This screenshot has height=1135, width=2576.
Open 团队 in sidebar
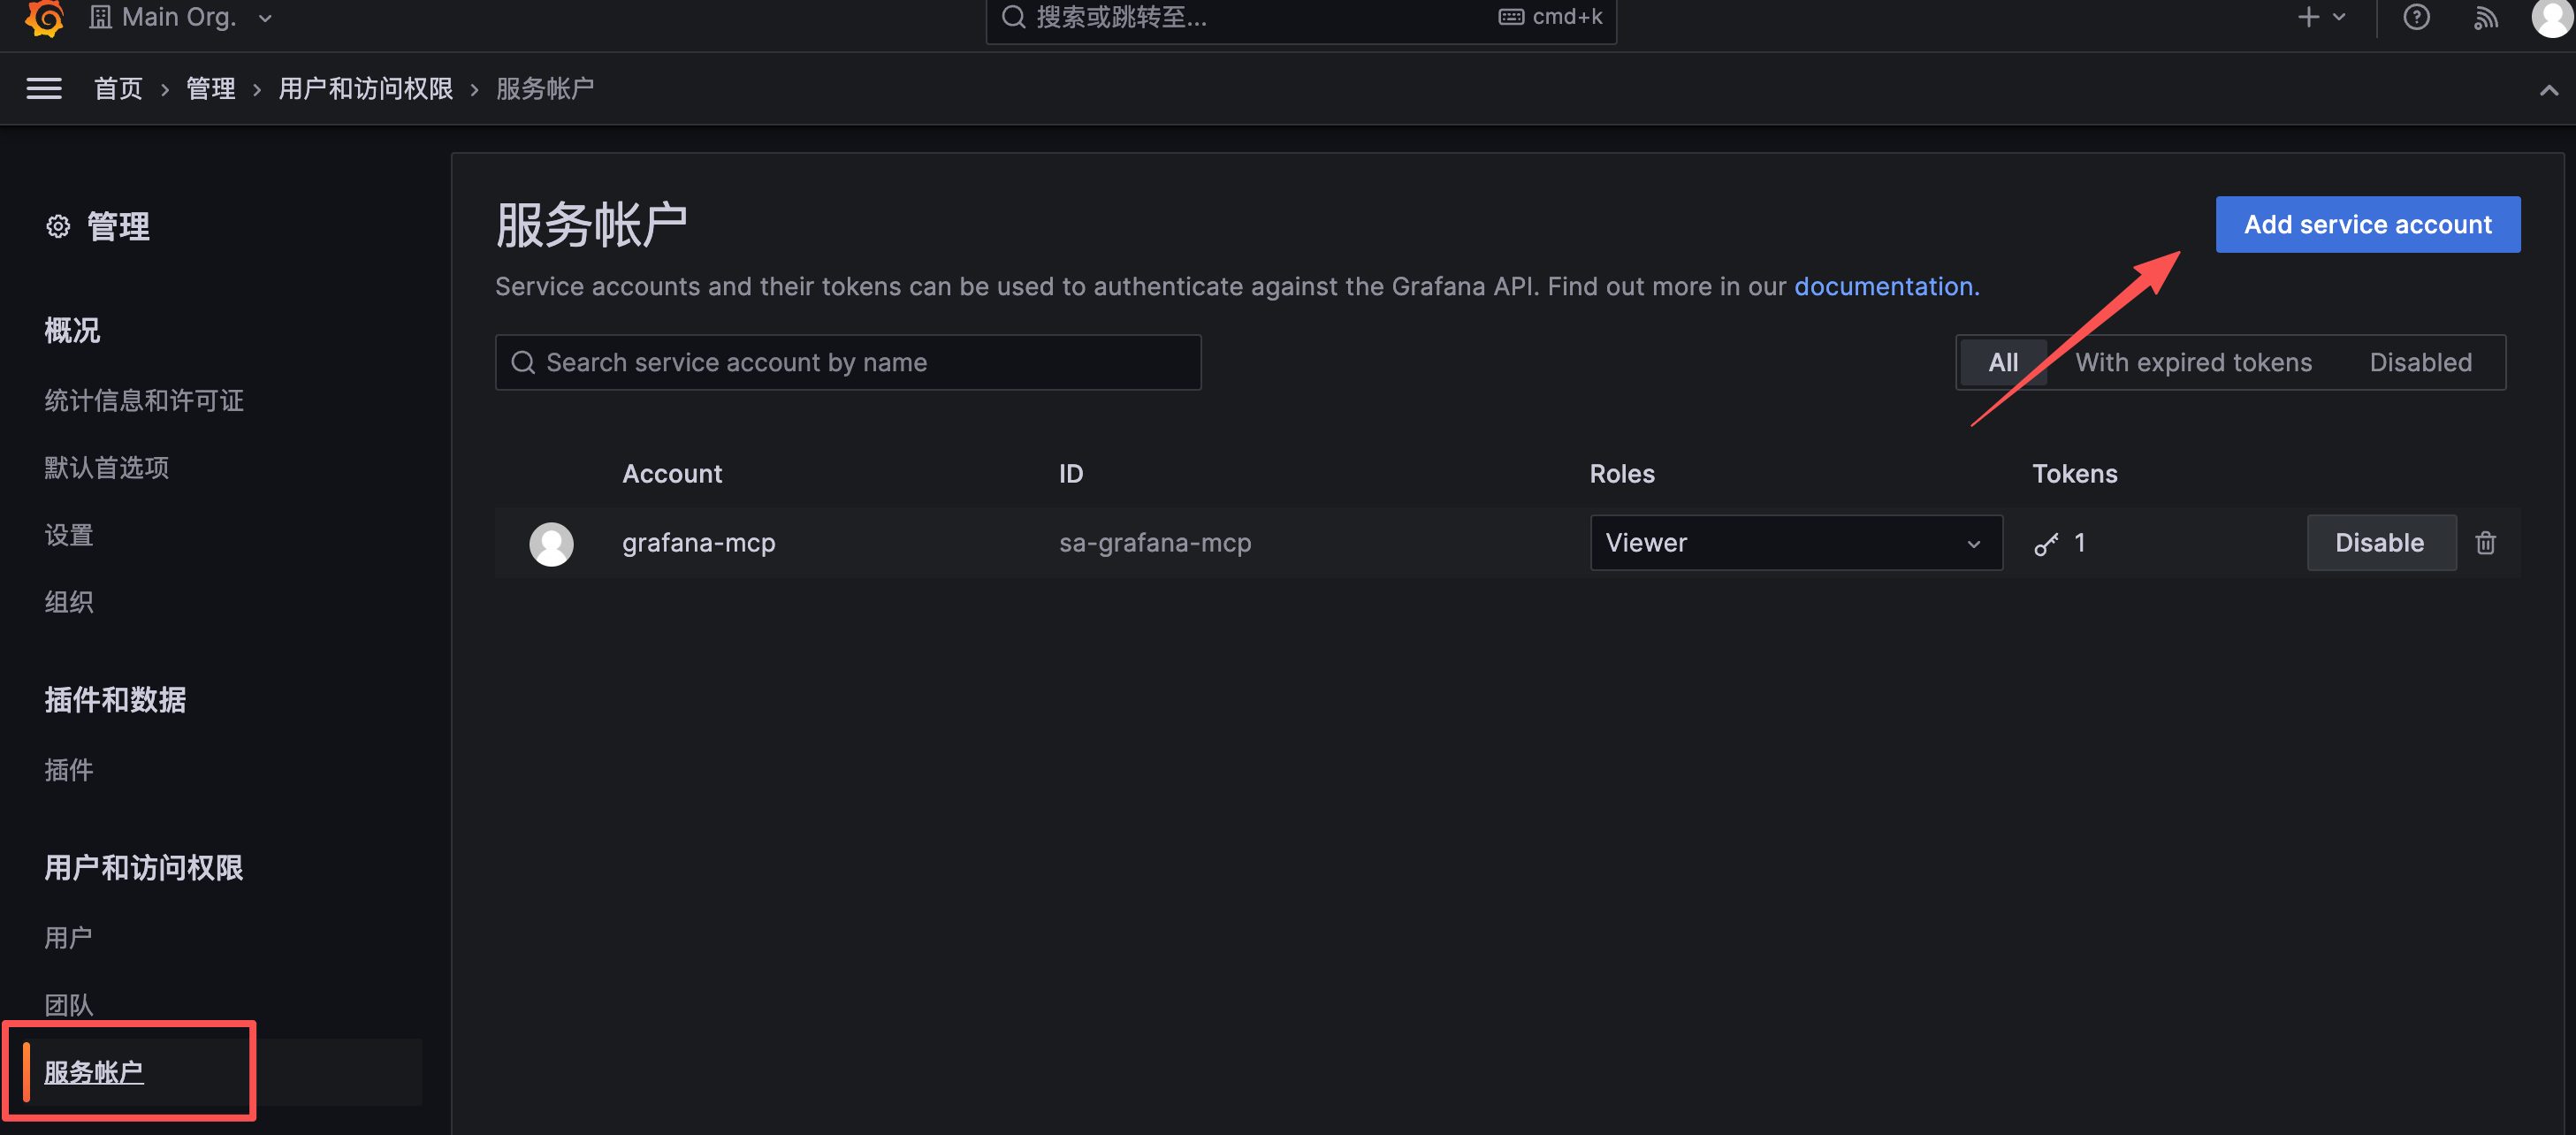tap(69, 1005)
